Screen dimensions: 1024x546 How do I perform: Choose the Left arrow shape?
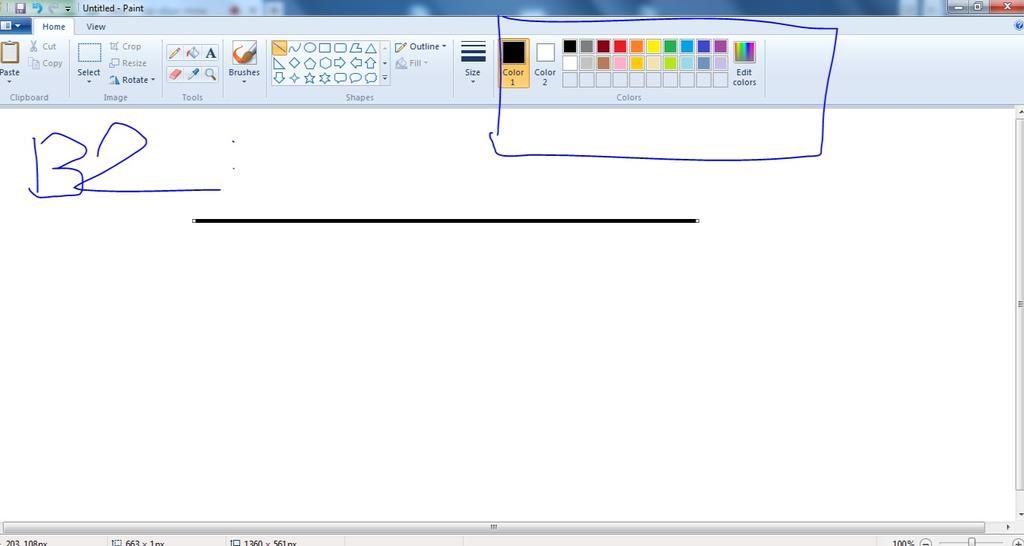355,63
